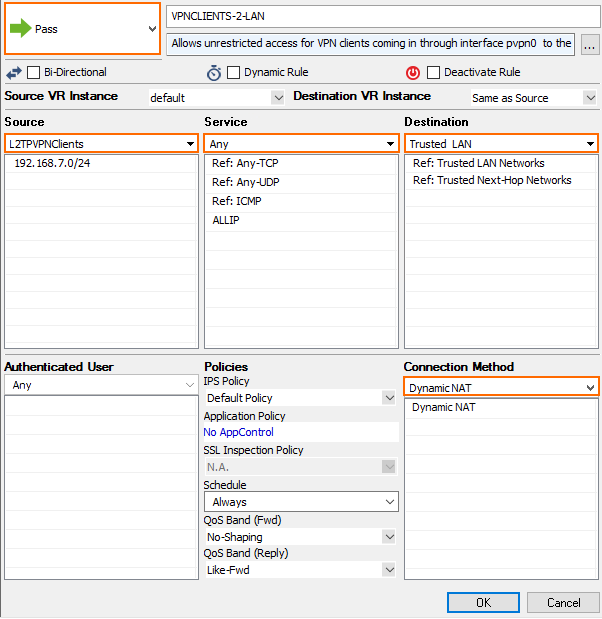
Task: Select the Ref: Any-UDP service entry
Action: 301,182
